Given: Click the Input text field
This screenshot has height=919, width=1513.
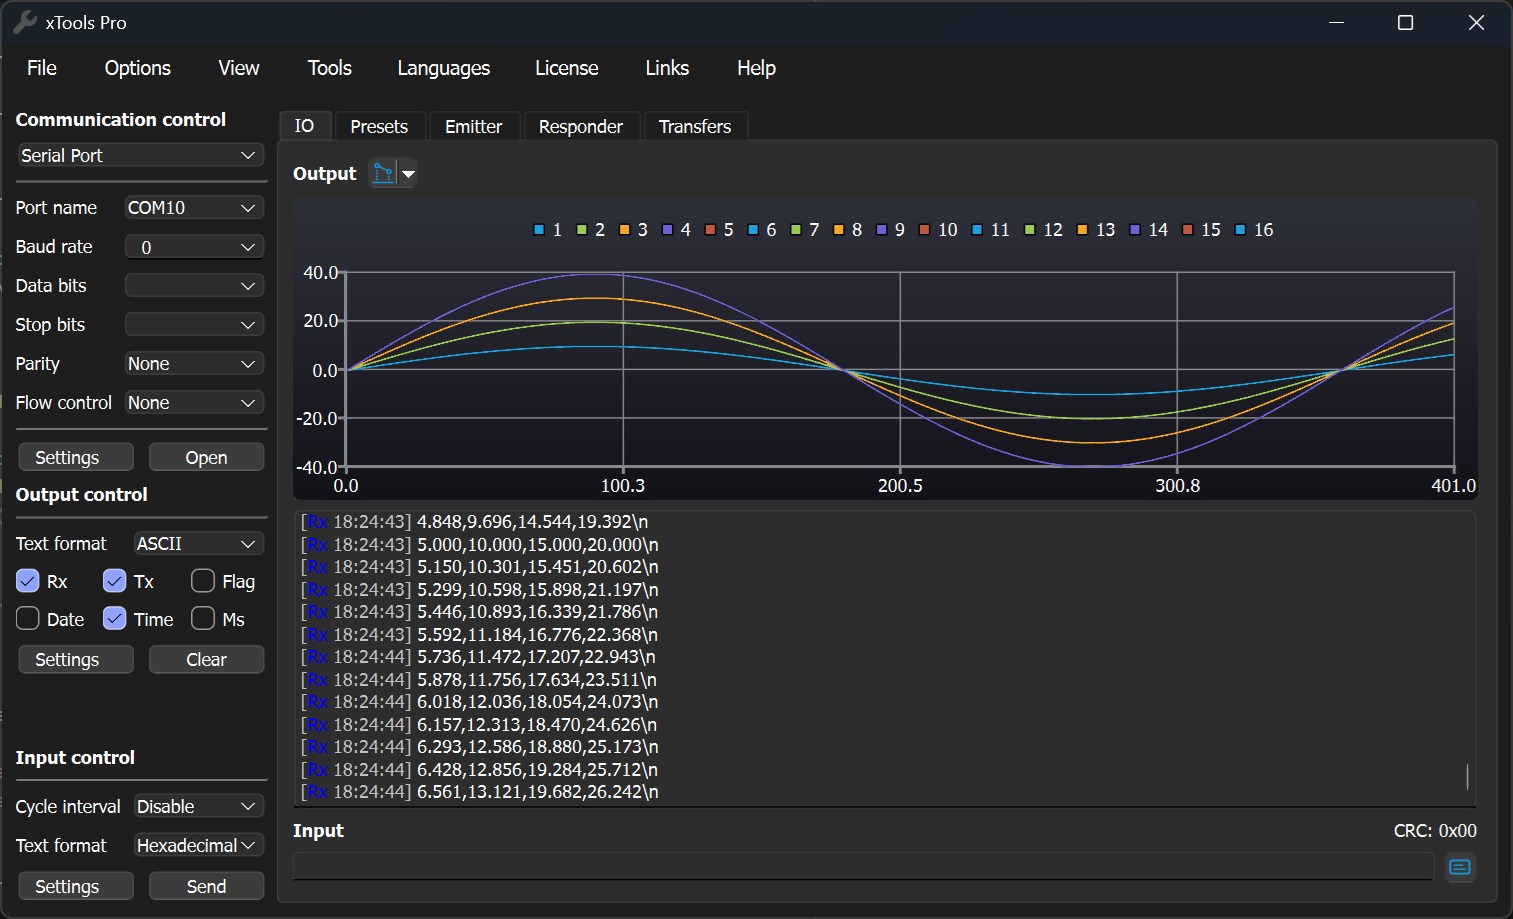Looking at the screenshot, I should click(x=862, y=866).
